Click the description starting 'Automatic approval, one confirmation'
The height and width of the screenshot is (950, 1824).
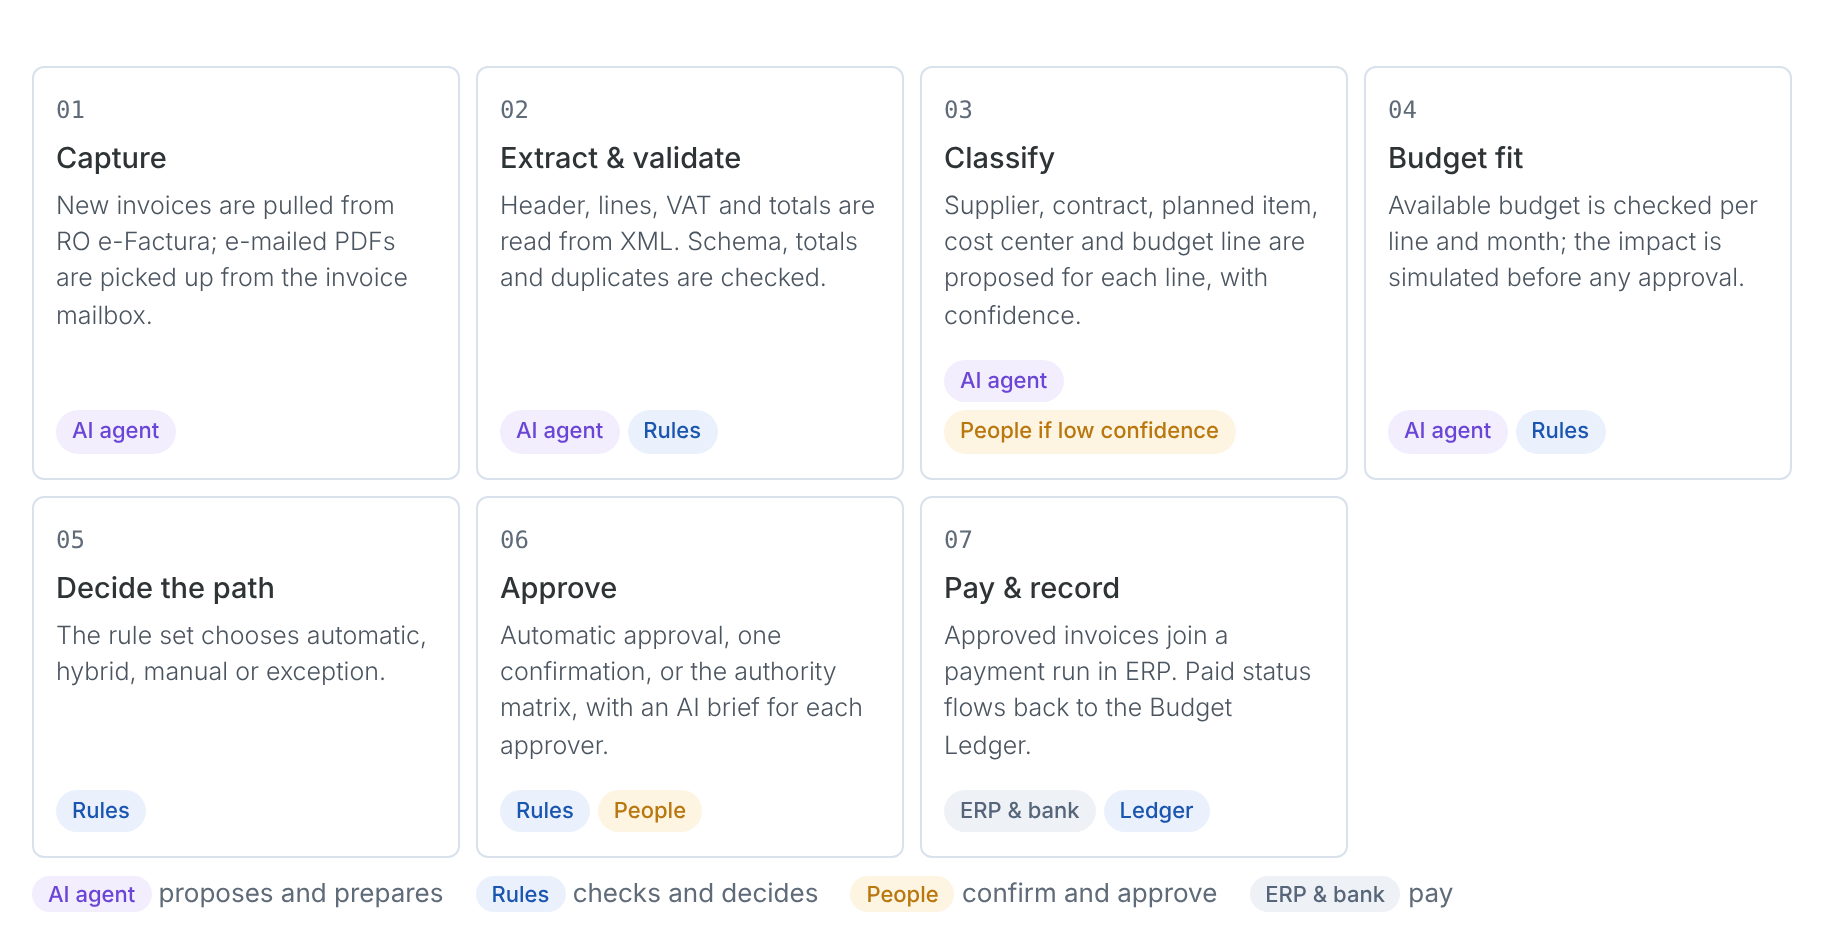(x=681, y=690)
